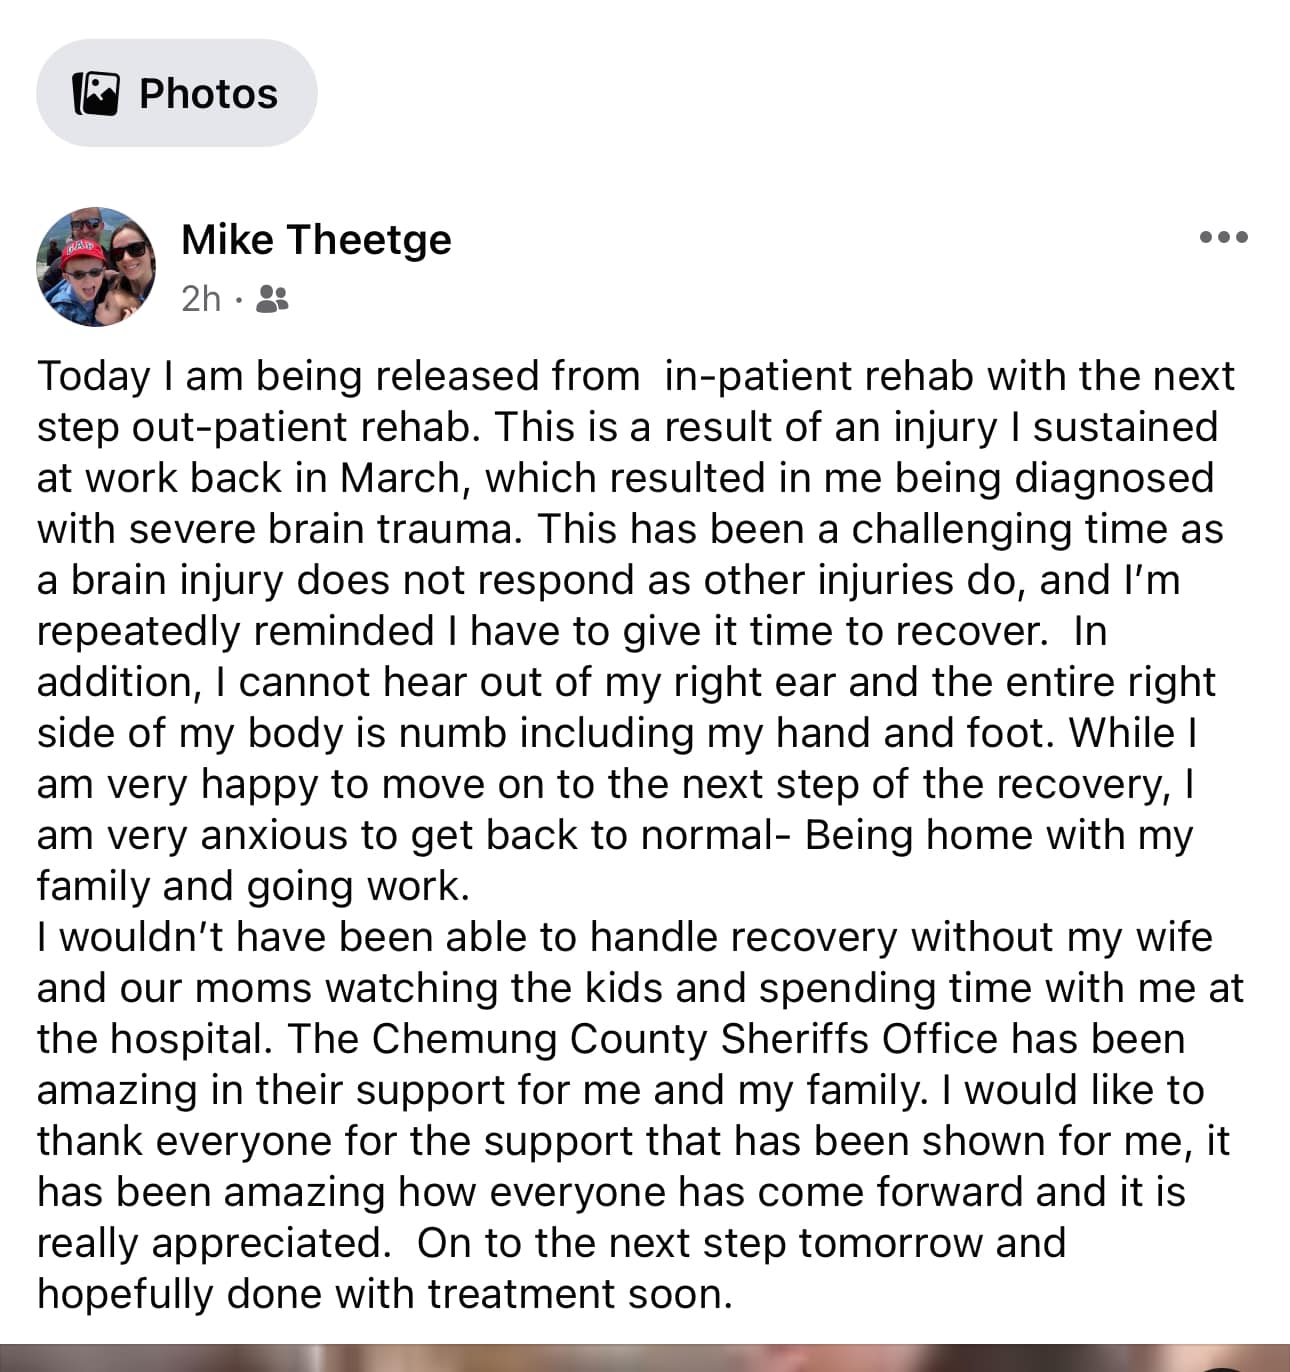Click the picture icon in the Photos button
The height and width of the screenshot is (1372, 1290).
tap(96, 94)
